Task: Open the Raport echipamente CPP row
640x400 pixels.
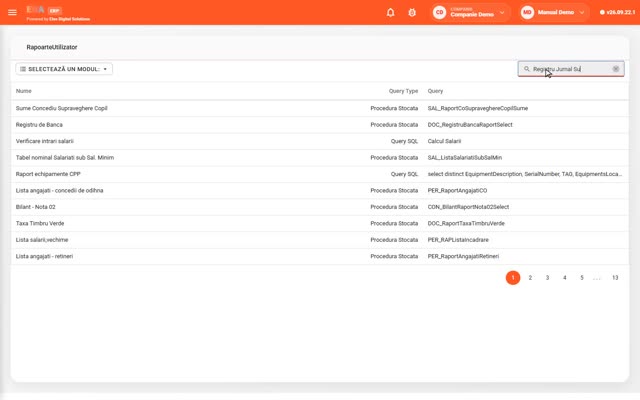Action: (x=320, y=174)
